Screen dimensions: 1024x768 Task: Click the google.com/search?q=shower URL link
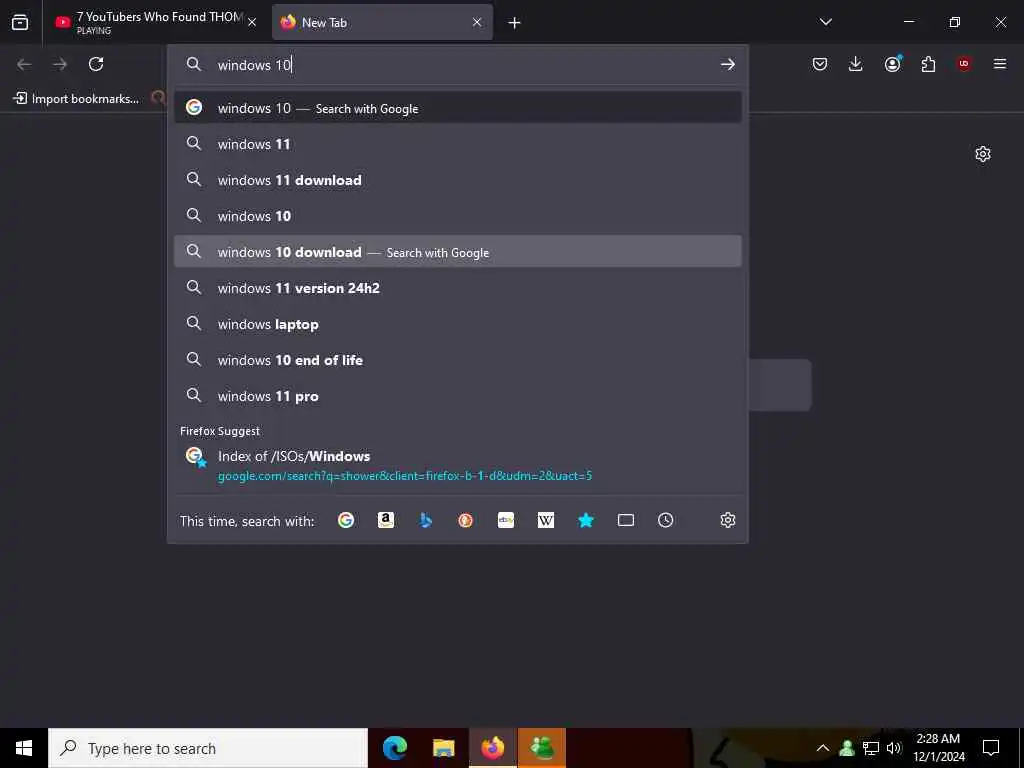tap(405, 476)
